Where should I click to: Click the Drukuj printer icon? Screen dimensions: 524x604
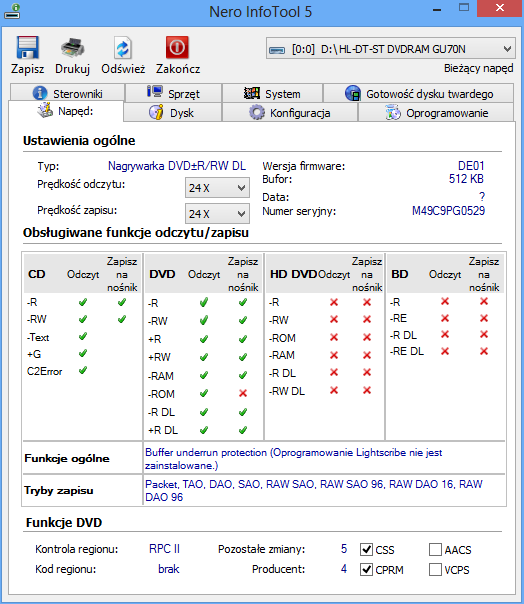[72, 47]
